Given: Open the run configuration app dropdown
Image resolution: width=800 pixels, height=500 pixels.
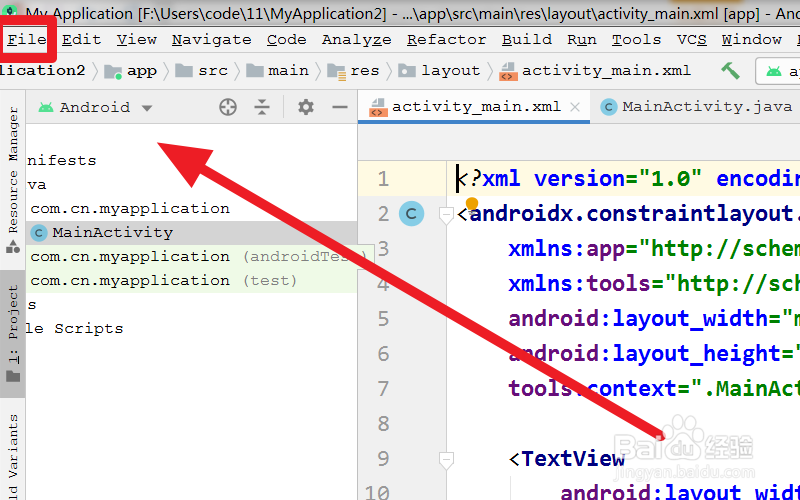Looking at the screenshot, I should 779,71.
